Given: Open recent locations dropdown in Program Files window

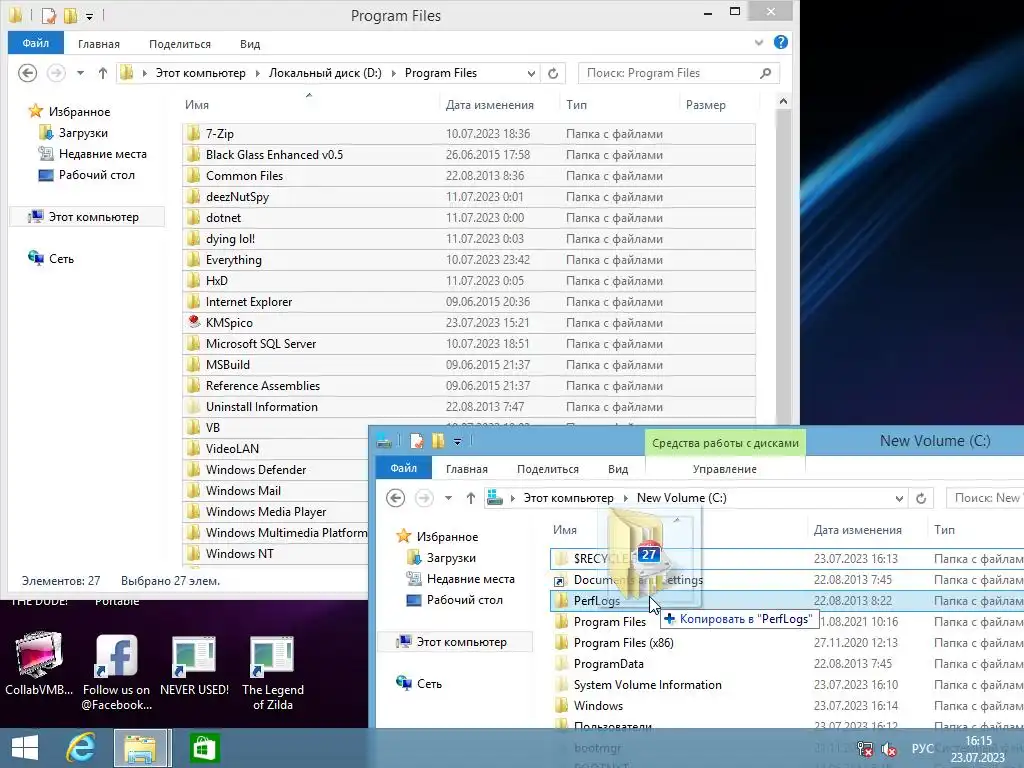Looking at the screenshot, I should 80,73.
